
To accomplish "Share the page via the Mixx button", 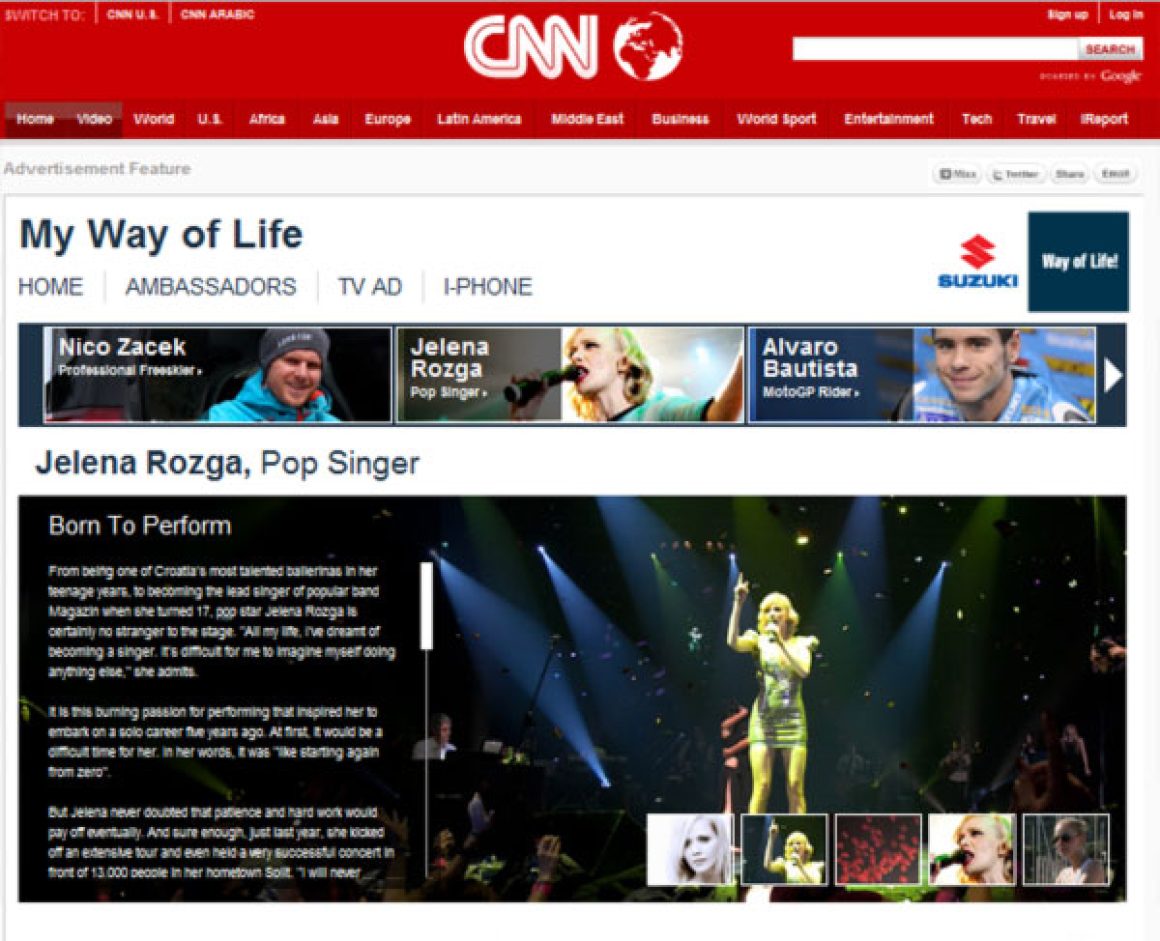I will click(x=957, y=174).
